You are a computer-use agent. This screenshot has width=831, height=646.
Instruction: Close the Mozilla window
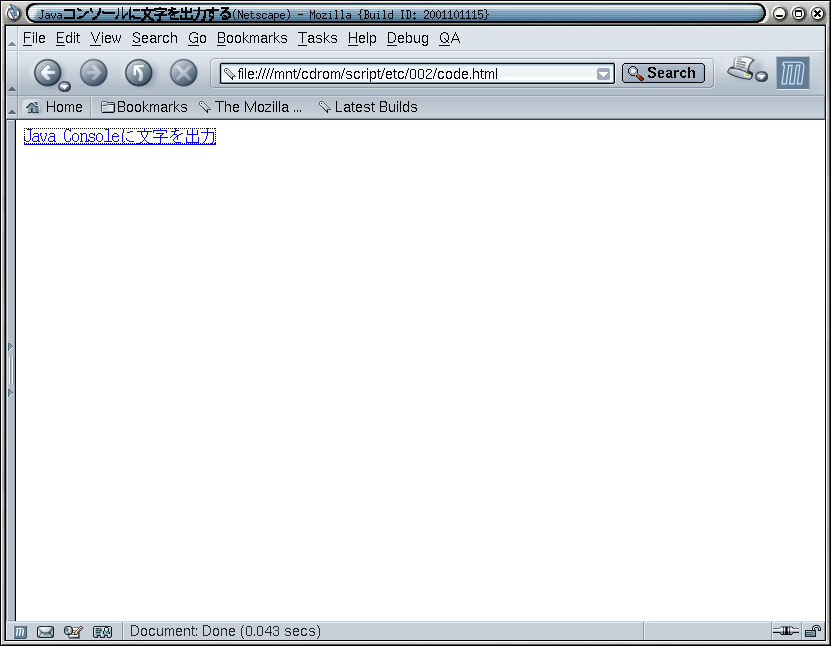817,14
